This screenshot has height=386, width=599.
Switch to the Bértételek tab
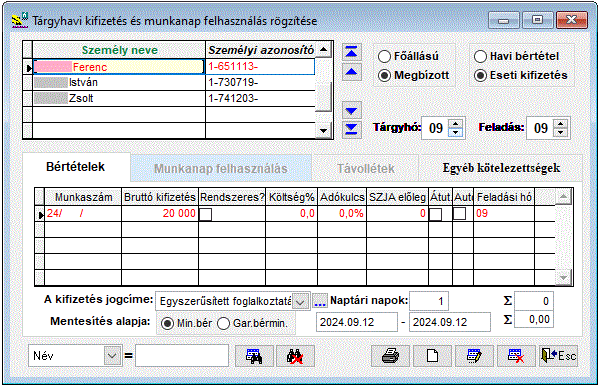pyautogui.click(x=76, y=167)
